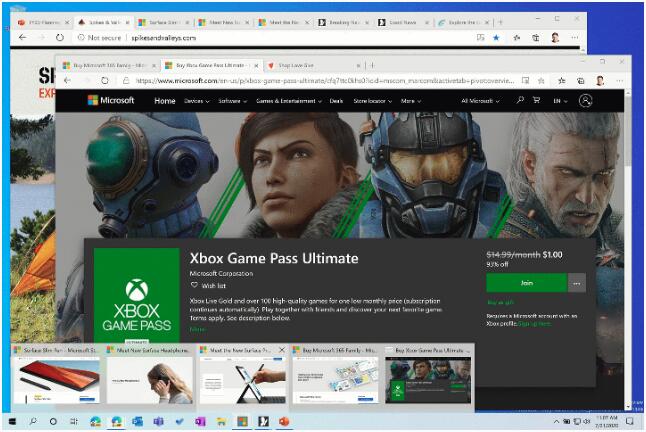Open the Windows Start menu
646x432 pixels.
12,421
